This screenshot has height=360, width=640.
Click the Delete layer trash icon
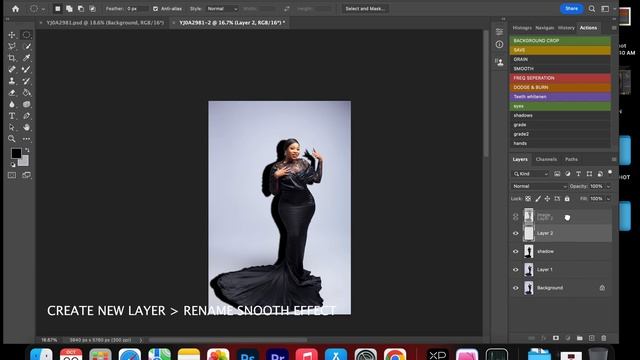click(604, 338)
